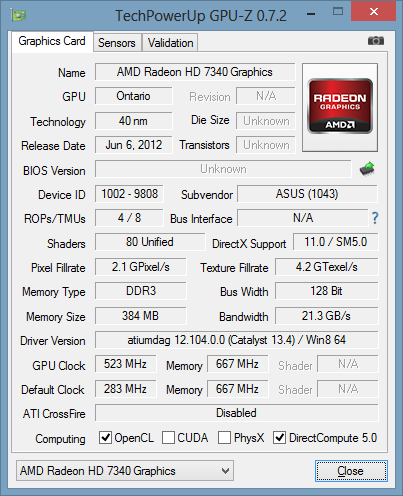
Task: Click the Revision N/A field
Action: [266, 96]
